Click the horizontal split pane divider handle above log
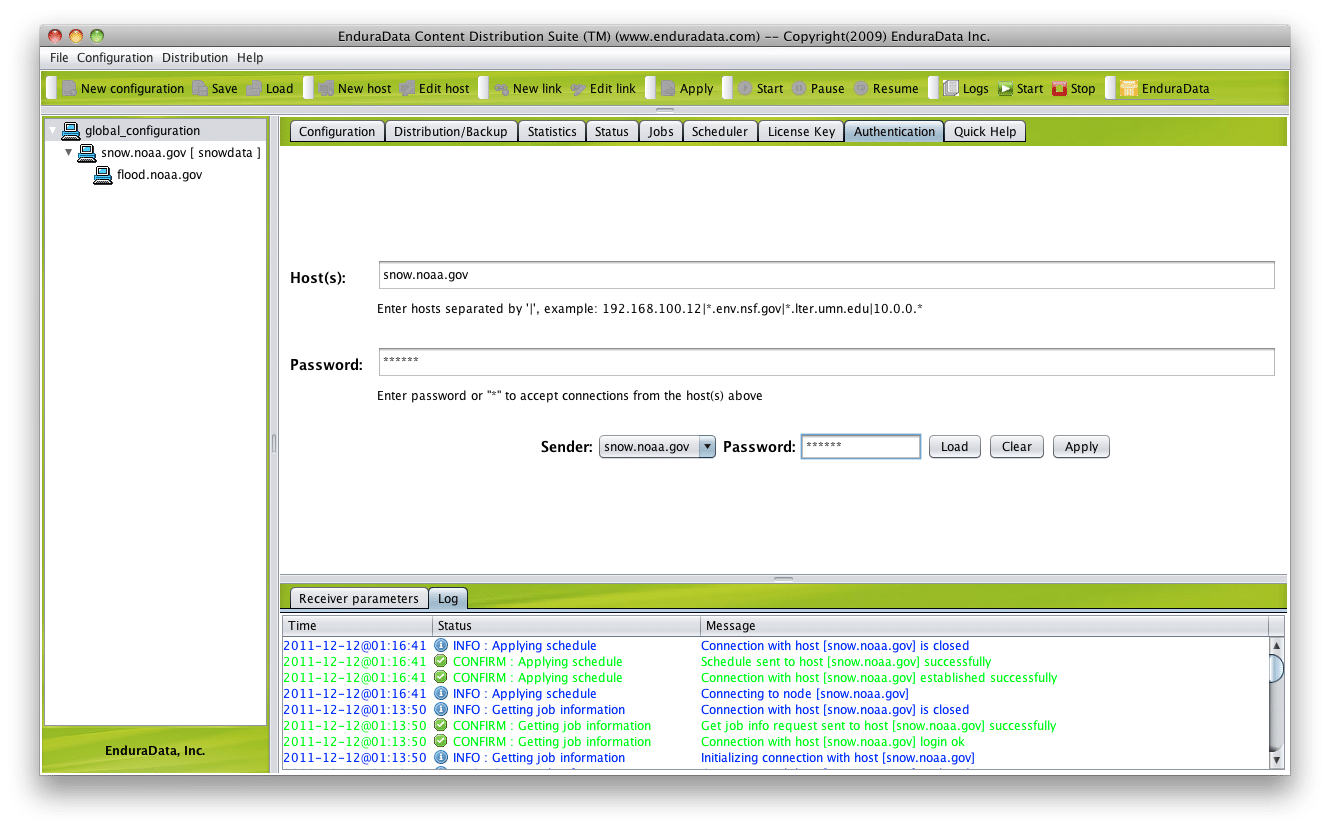This screenshot has width=1330, height=830. [x=784, y=579]
